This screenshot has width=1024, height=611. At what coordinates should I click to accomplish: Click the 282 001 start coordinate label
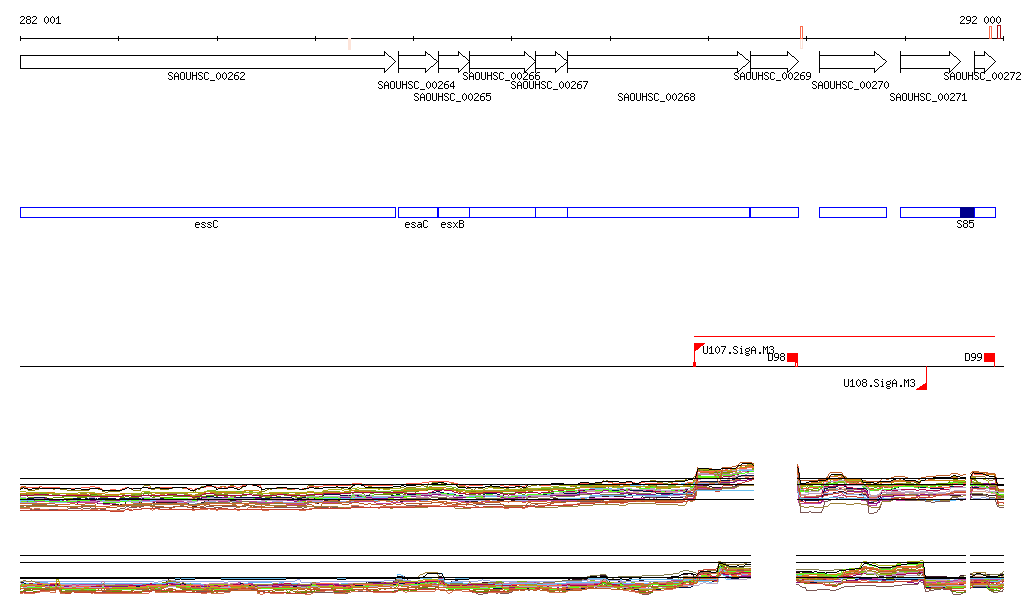pyautogui.click(x=40, y=20)
